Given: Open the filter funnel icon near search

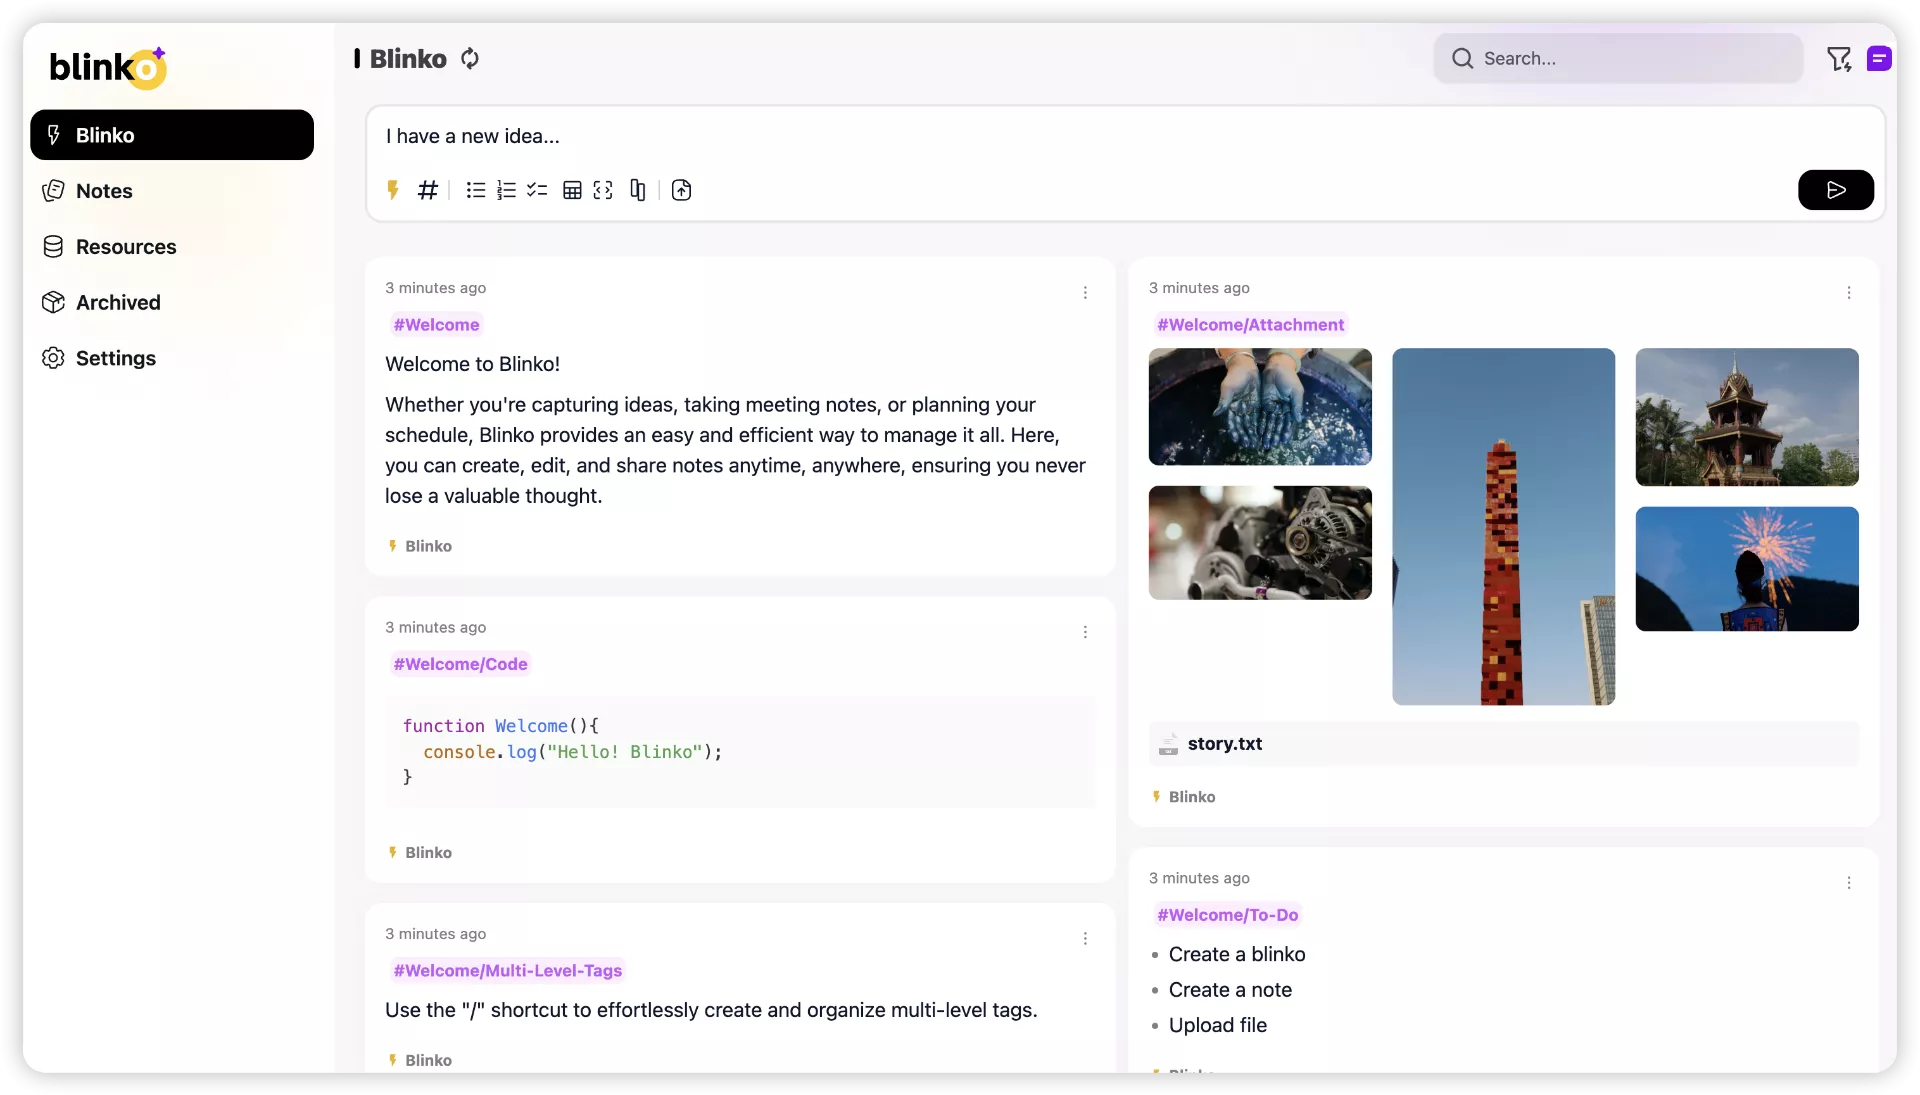Looking at the screenshot, I should point(1839,59).
